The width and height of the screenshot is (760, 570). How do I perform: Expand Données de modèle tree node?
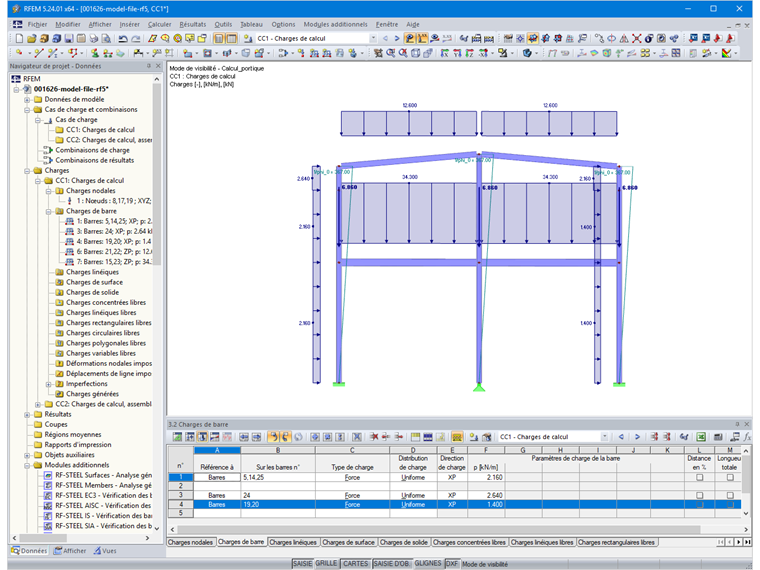pos(27,99)
